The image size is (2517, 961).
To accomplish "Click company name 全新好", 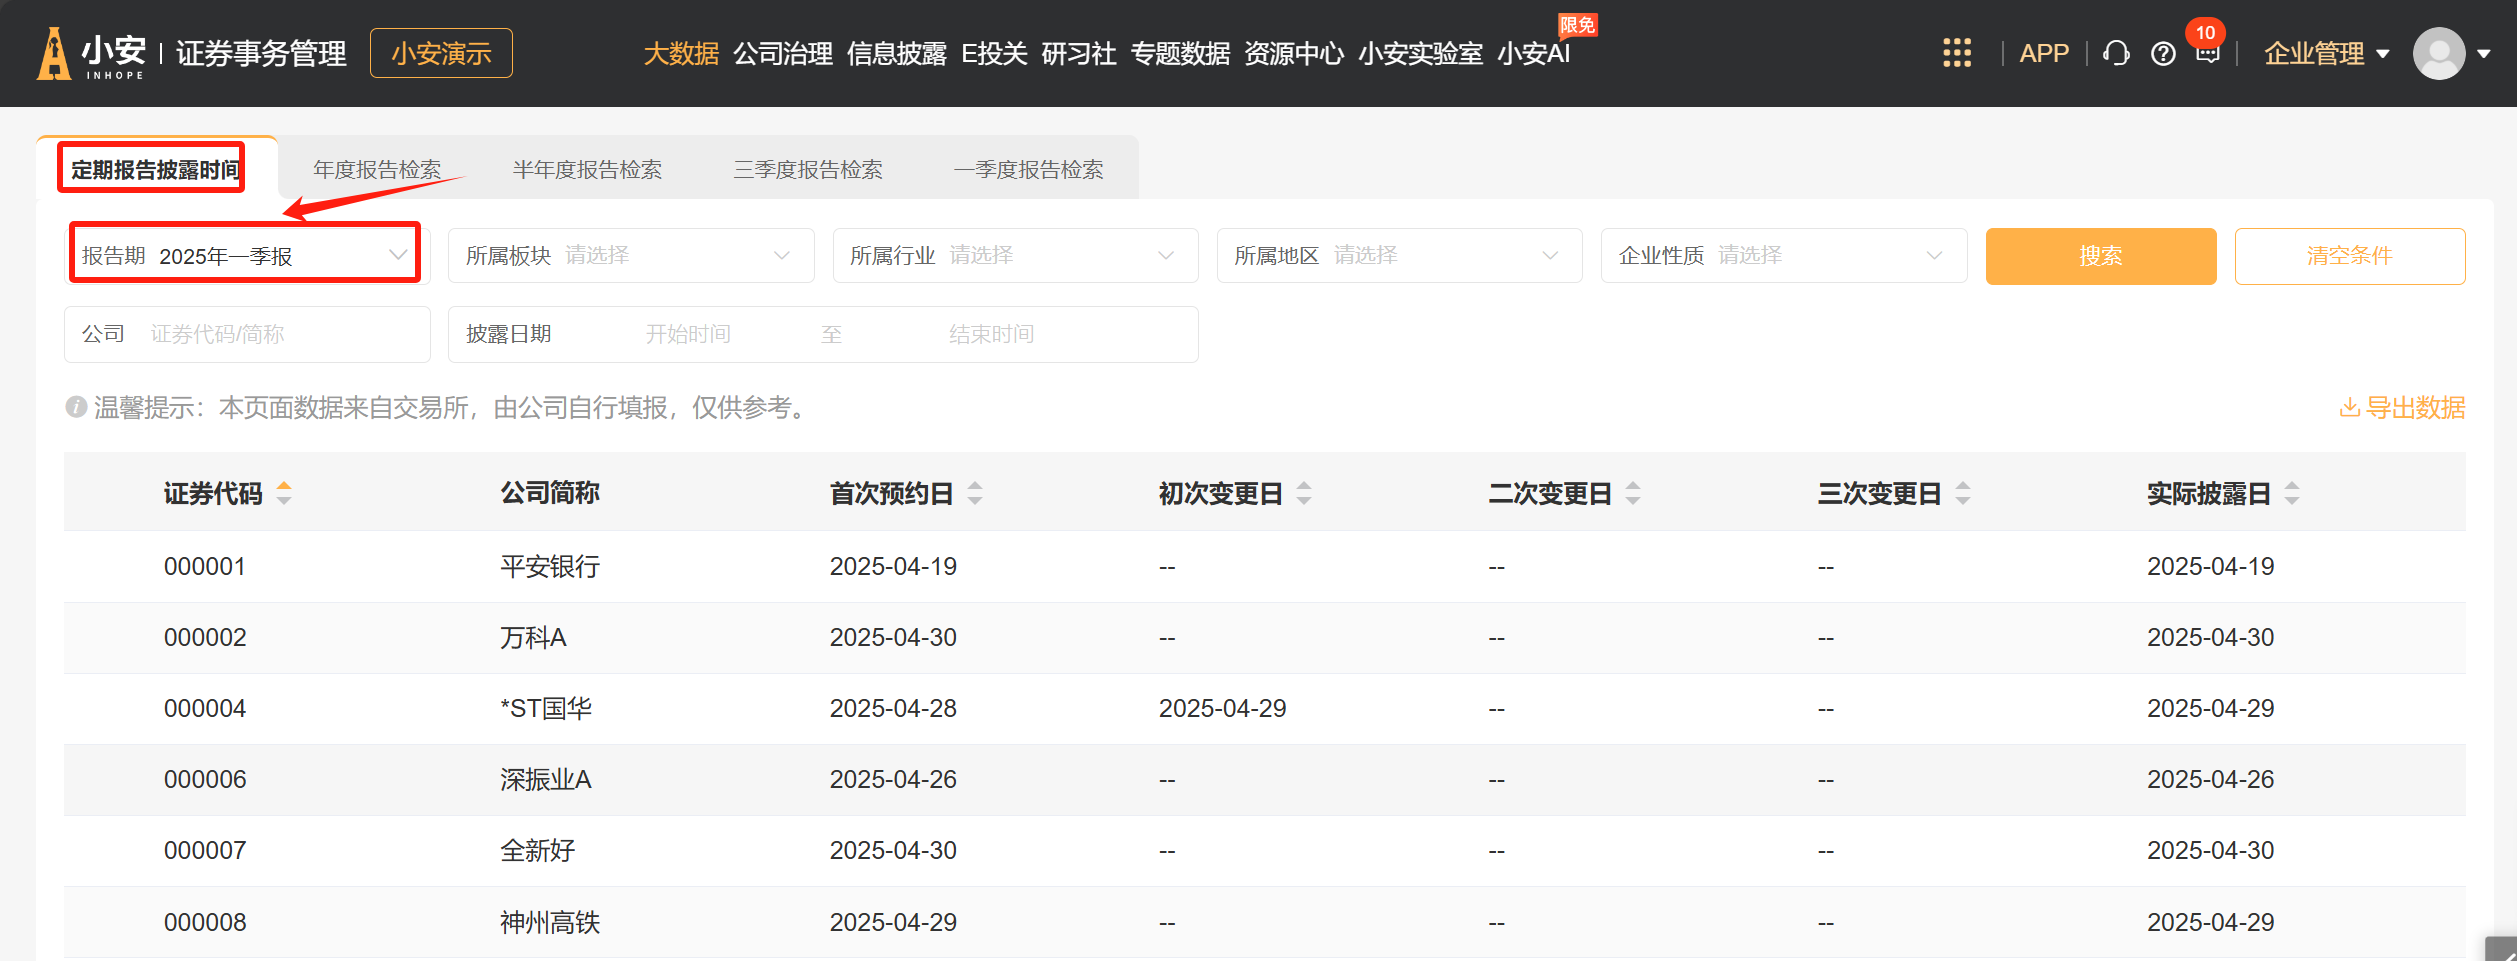I will pos(538,851).
